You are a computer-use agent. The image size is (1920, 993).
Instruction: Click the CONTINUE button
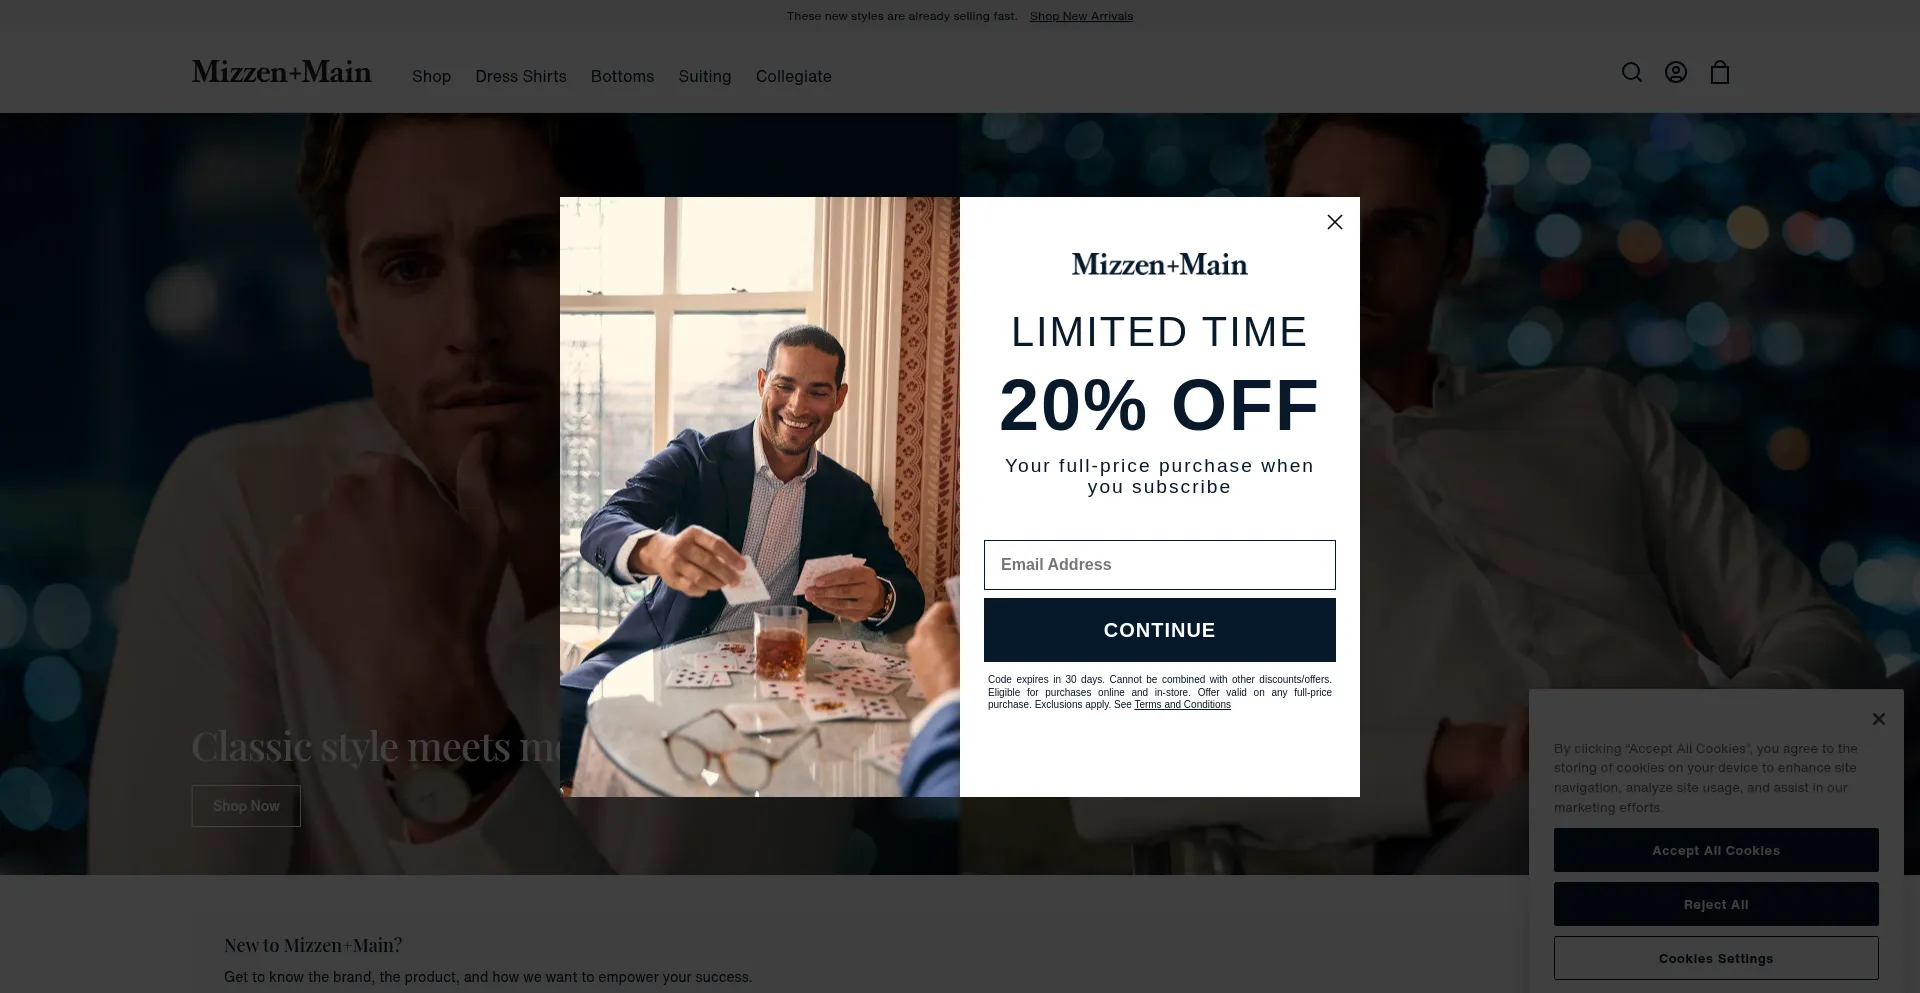click(1159, 630)
